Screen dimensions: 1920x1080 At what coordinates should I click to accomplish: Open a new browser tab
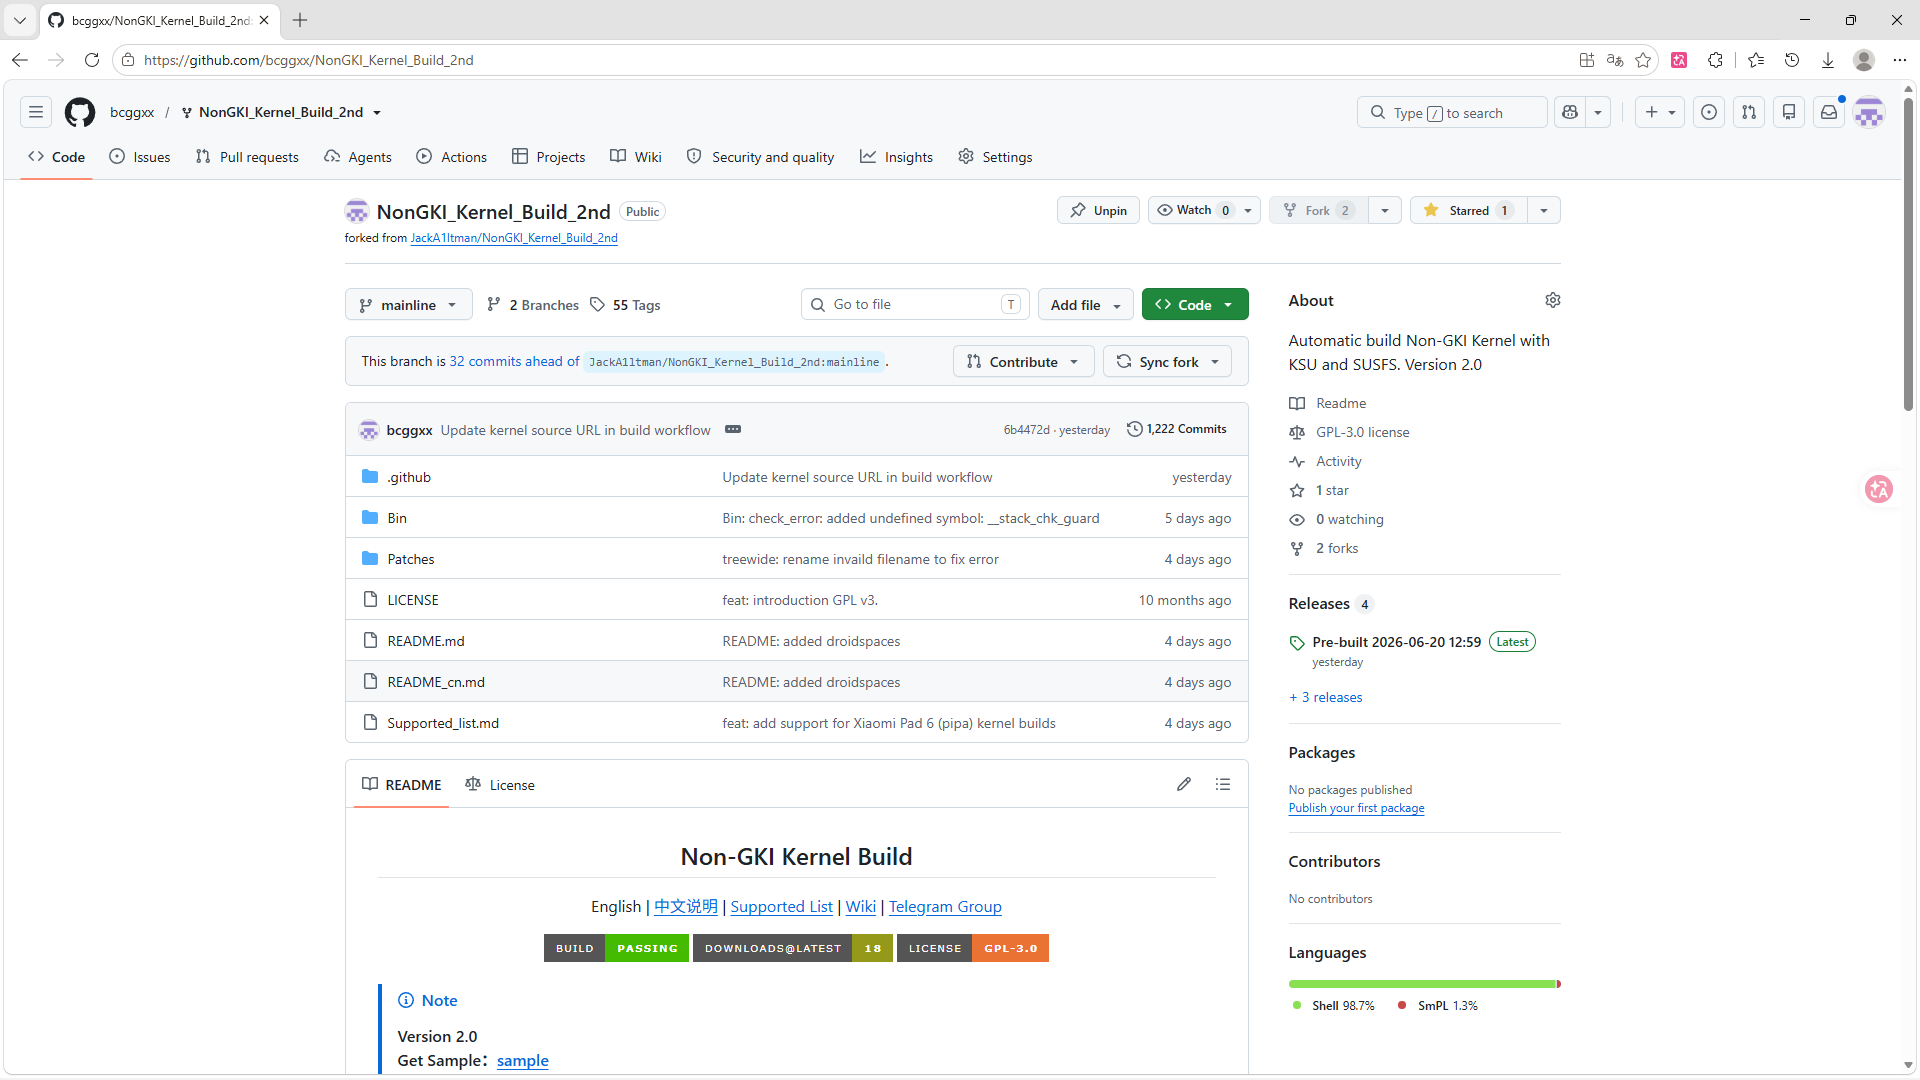(x=300, y=20)
